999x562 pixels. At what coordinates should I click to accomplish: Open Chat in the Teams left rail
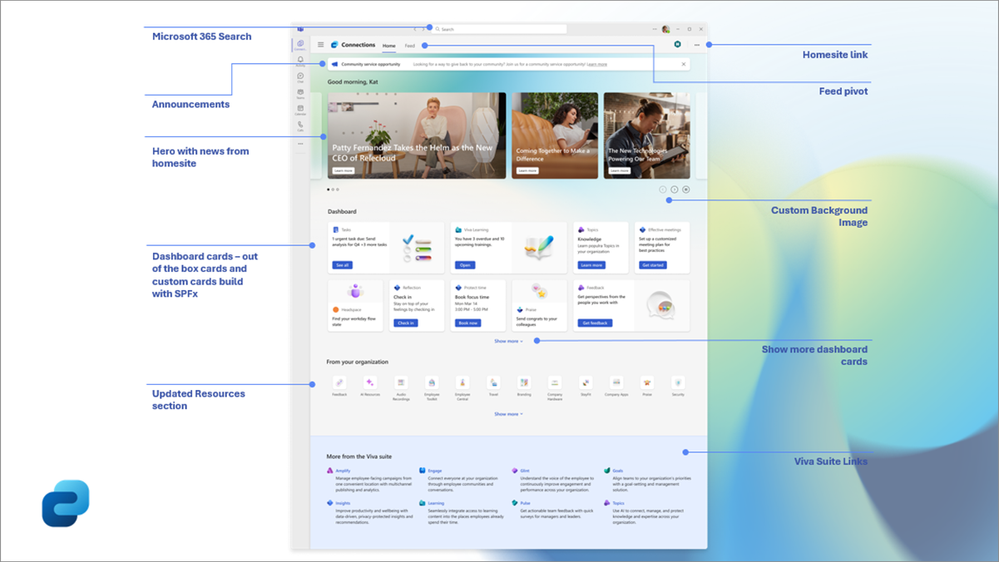click(300, 77)
